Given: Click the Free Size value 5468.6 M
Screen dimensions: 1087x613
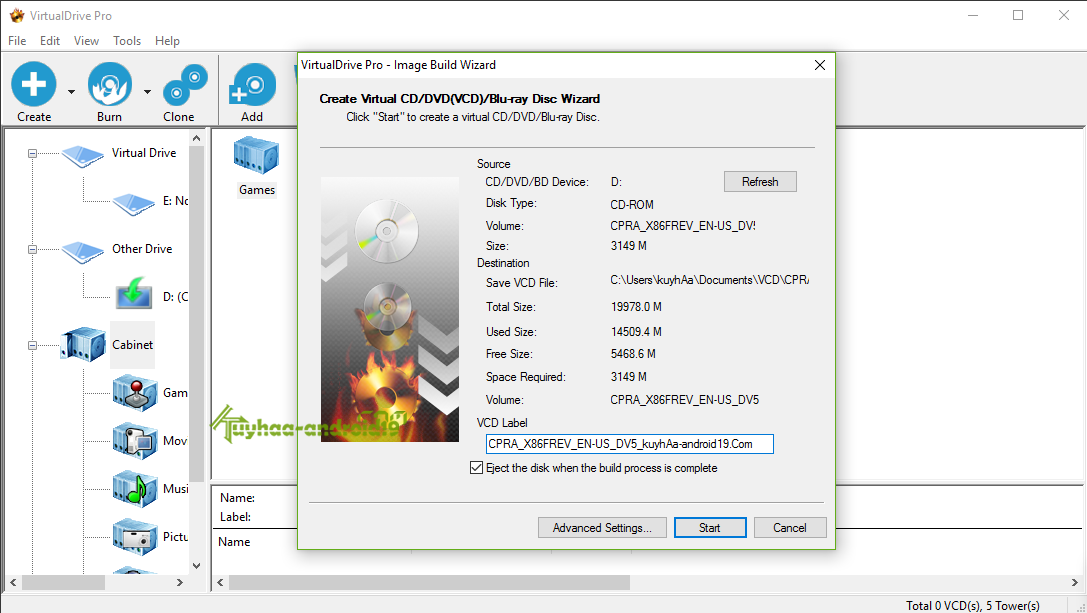Looking at the screenshot, I should [x=633, y=354].
